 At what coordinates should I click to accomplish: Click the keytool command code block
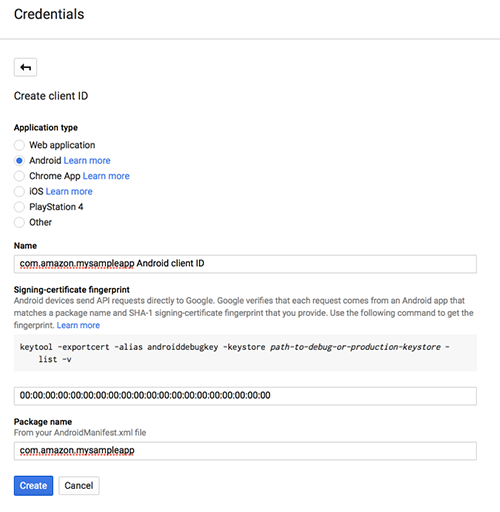[245, 353]
